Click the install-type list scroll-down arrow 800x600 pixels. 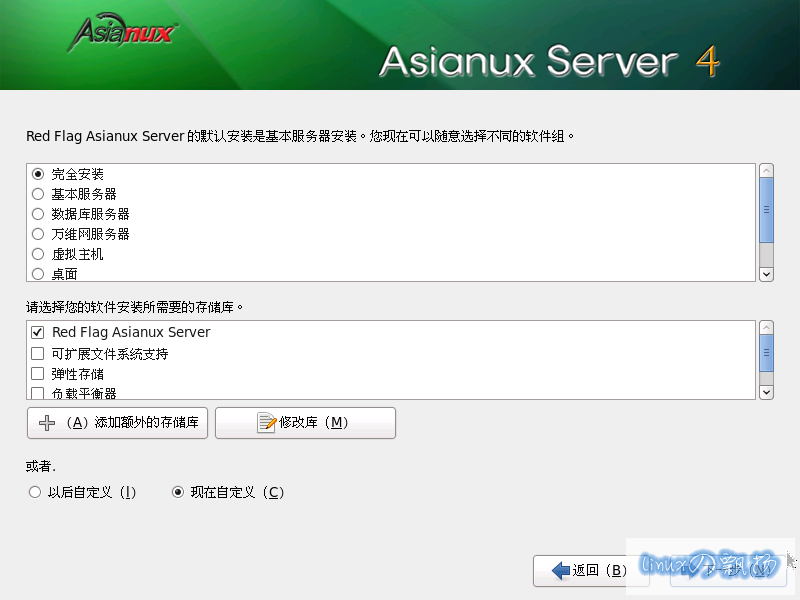click(766, 274)
